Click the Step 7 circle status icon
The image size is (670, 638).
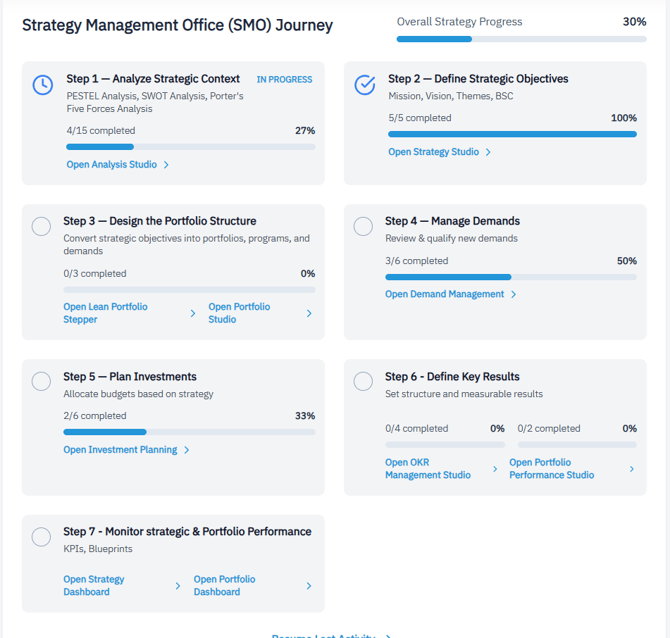pos(41,537)
